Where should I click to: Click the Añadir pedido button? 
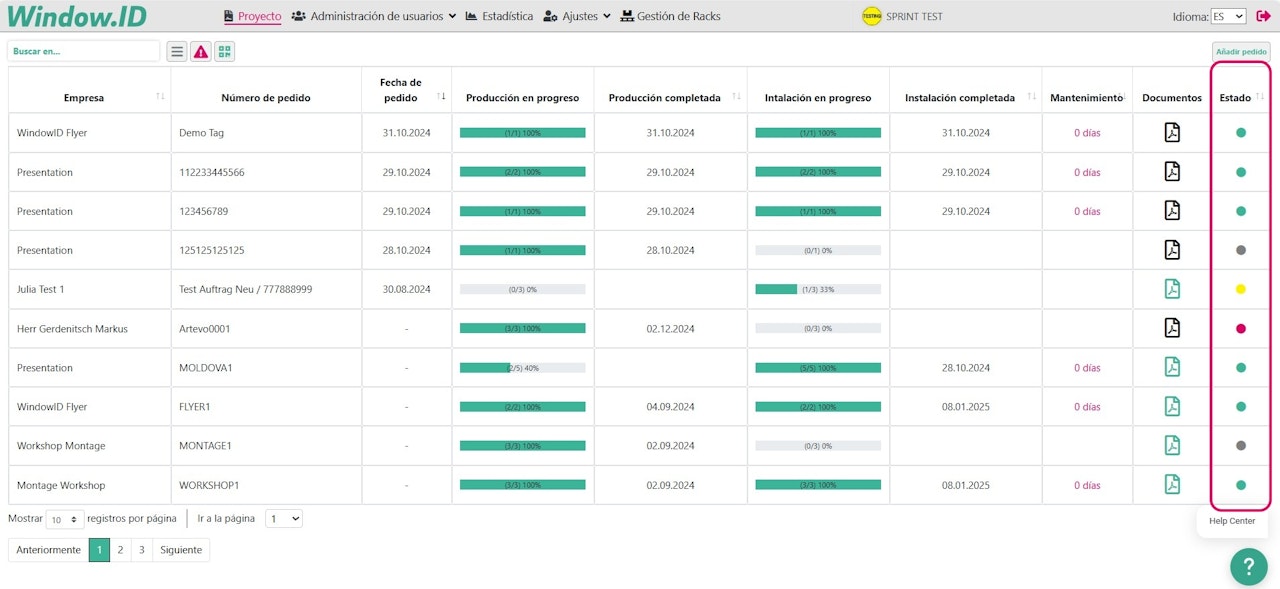tap(1240, 51)
